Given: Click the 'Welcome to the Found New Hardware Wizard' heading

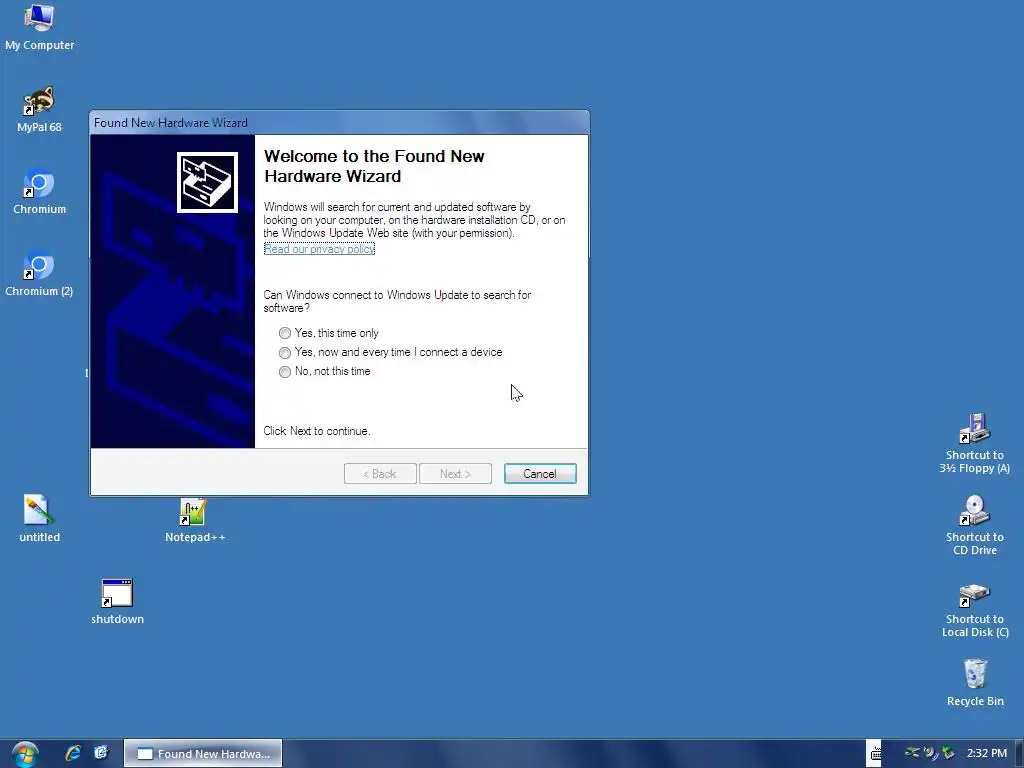Looking at the screenshot, I should 374,166.
